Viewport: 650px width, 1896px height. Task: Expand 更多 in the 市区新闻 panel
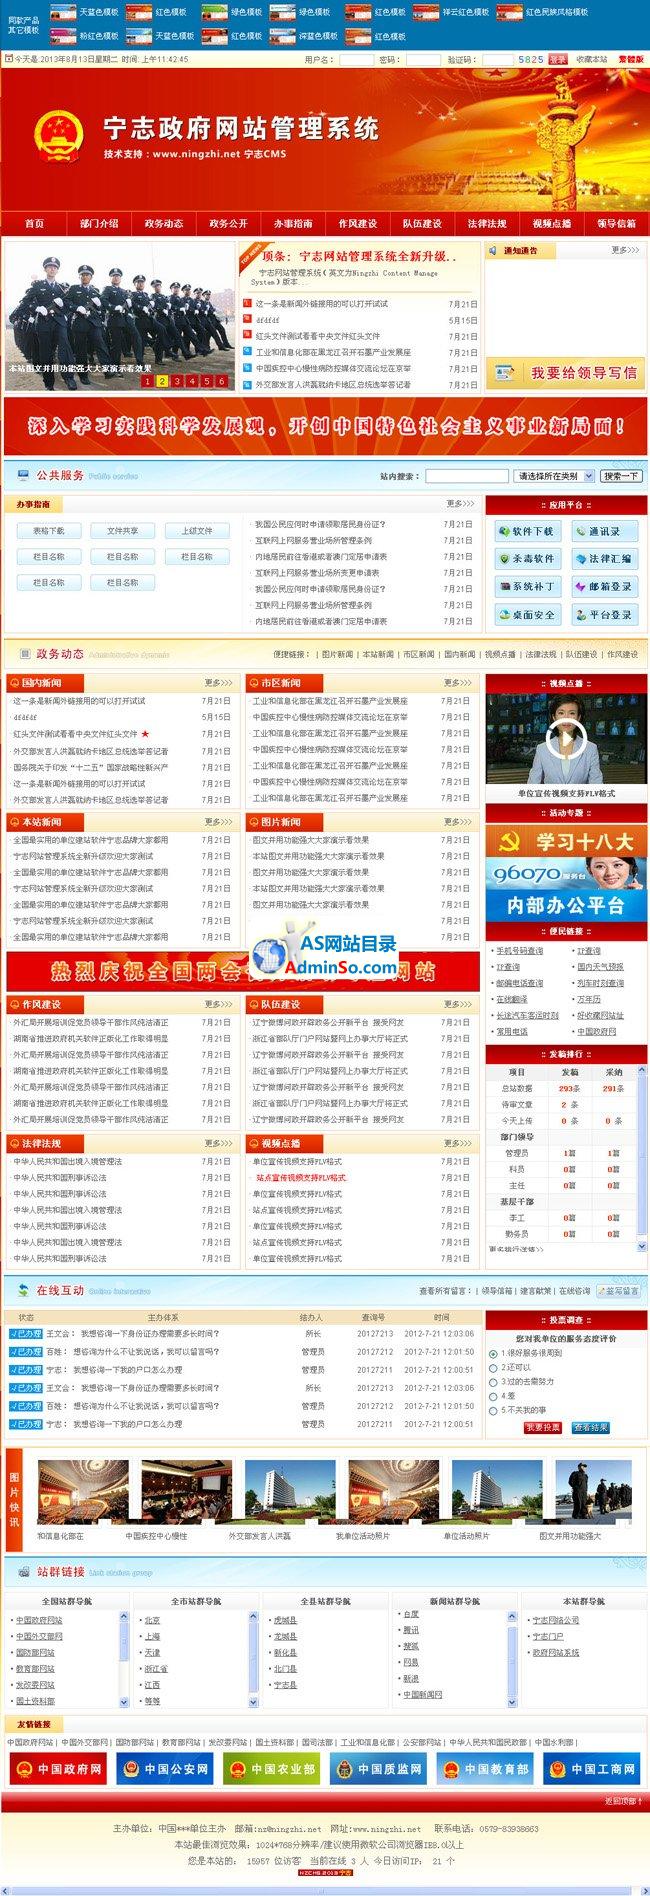(459, 683)
